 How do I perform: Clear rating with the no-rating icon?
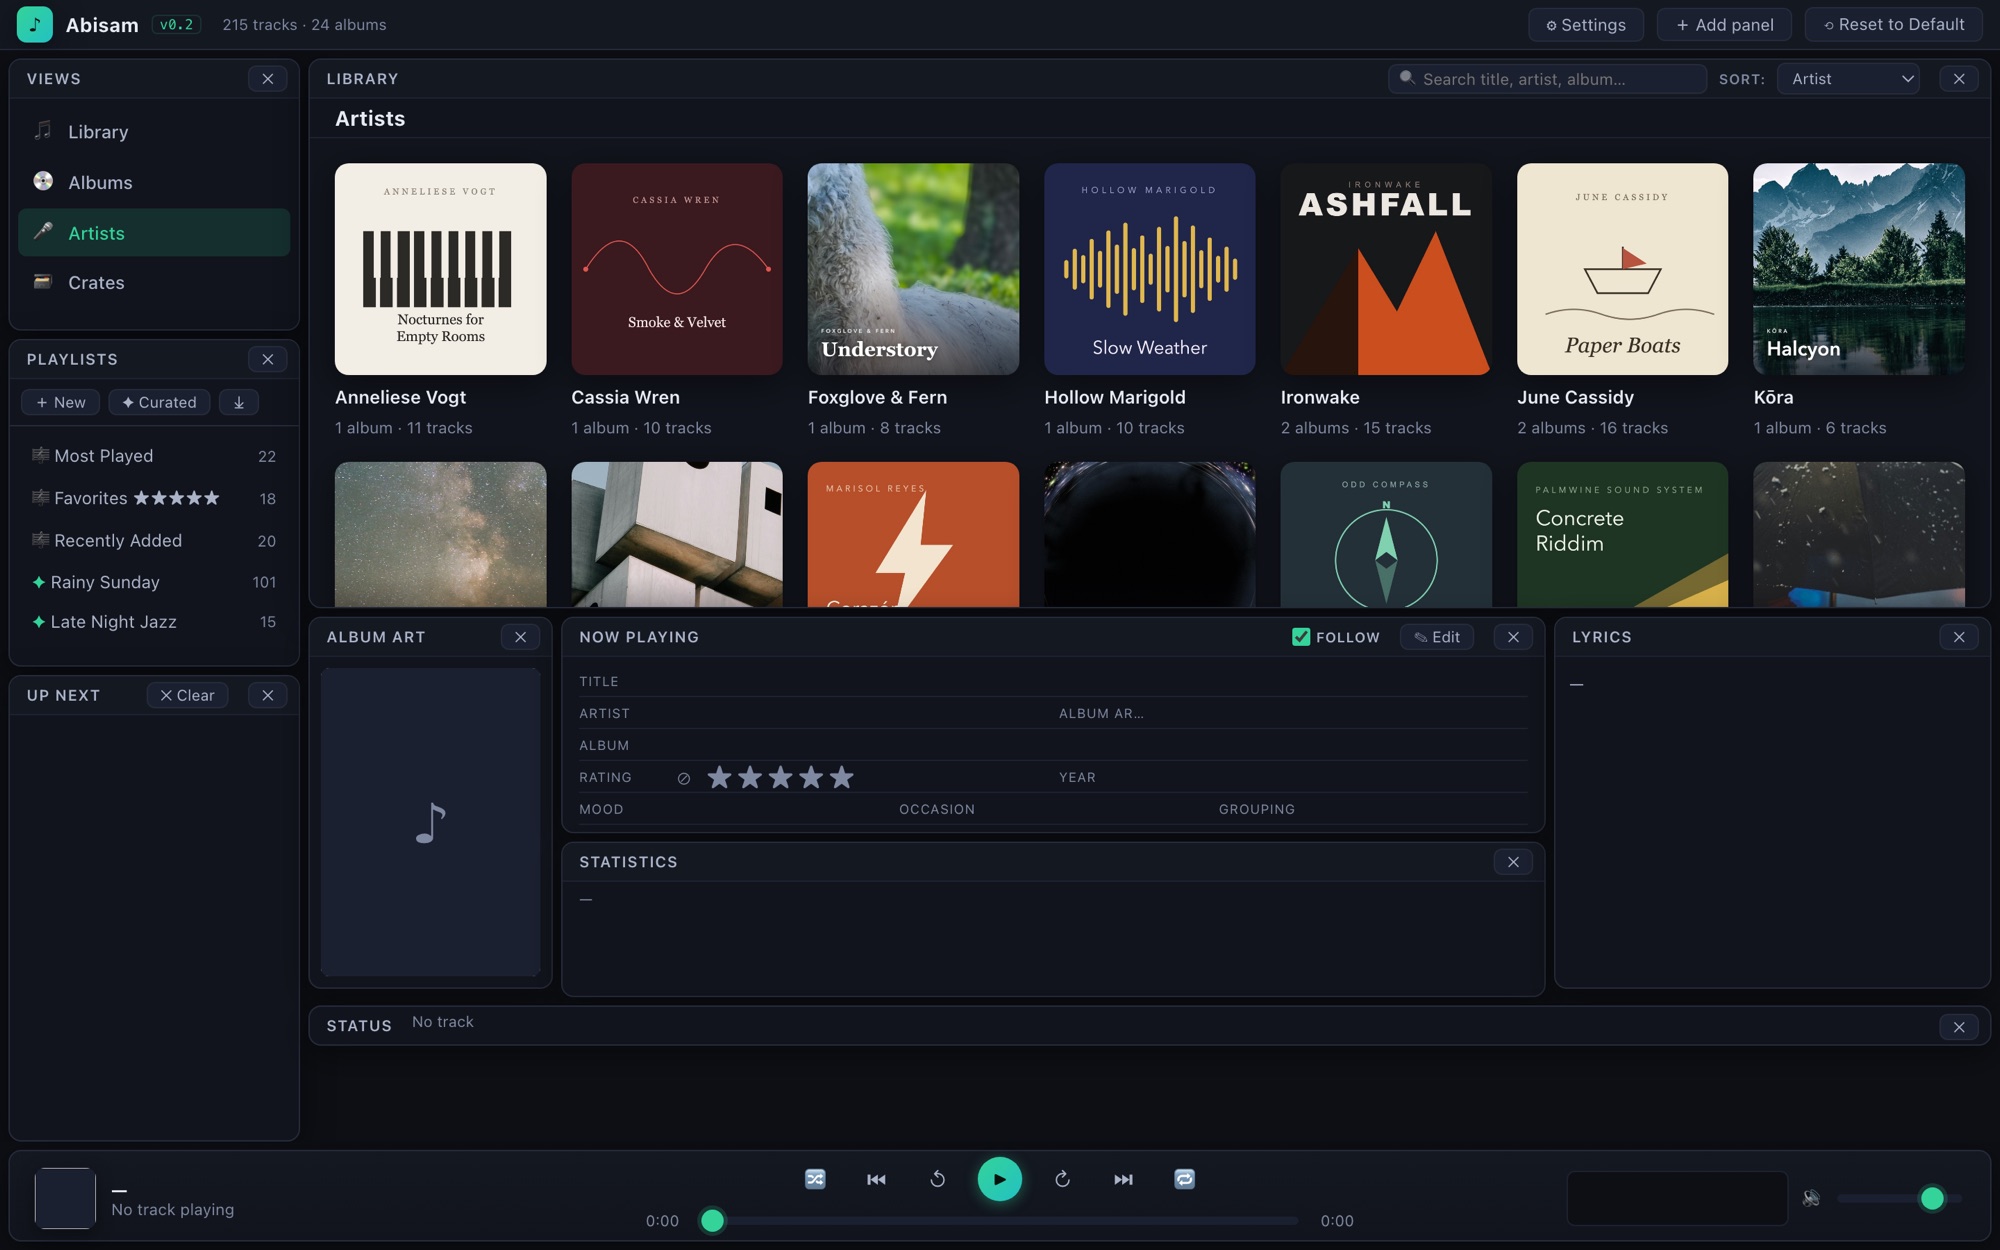[684, 778]
